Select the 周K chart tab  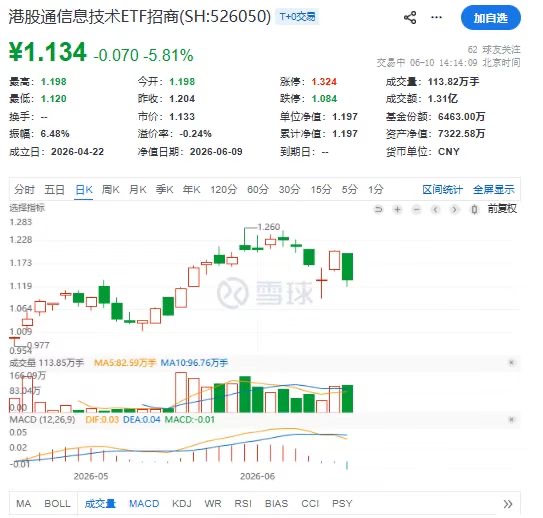(110, 189)
